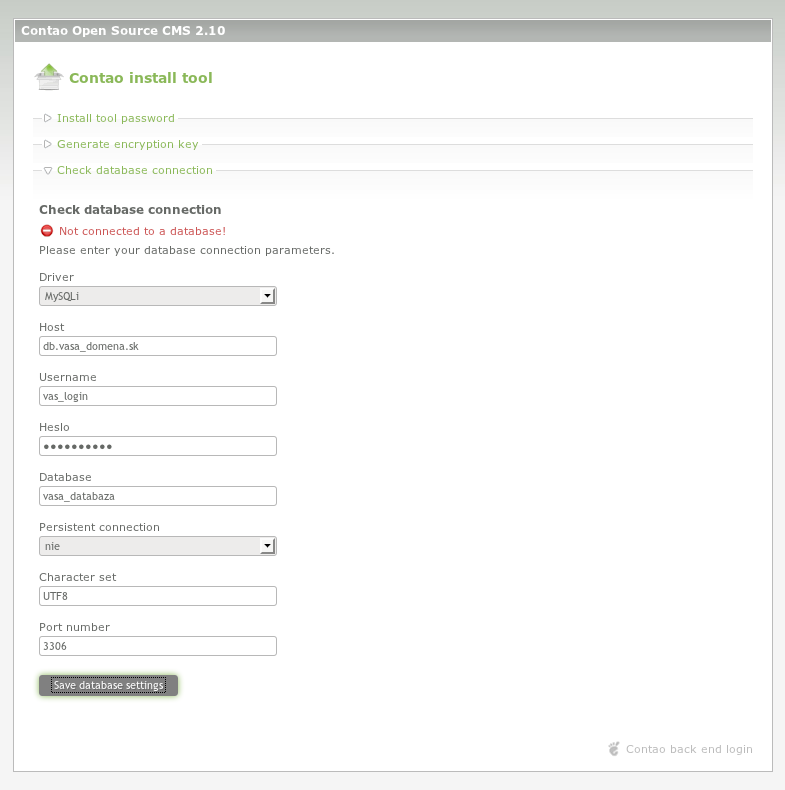Click the red not-connected error icon
Viewport: 785px width, 790px height.
pyautogui.click(x=47, y=231)
